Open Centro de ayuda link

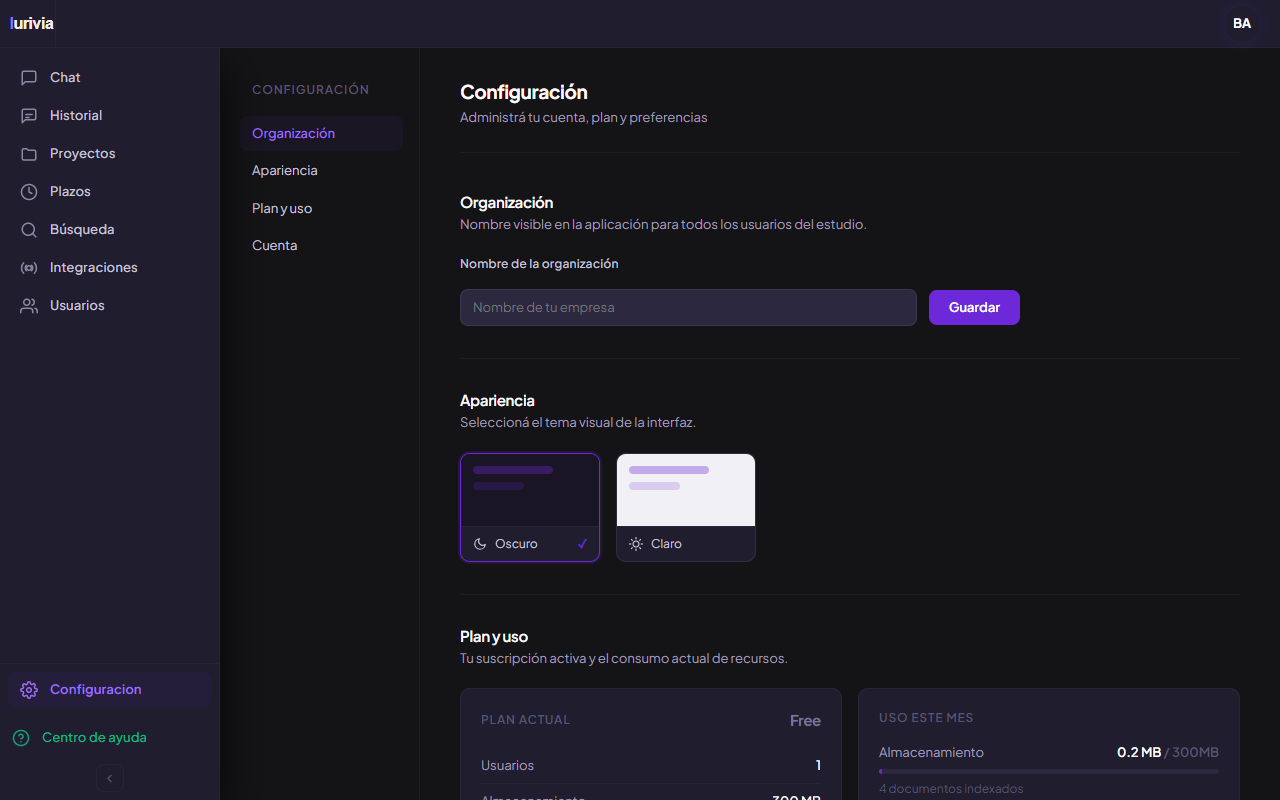[94, 738]
